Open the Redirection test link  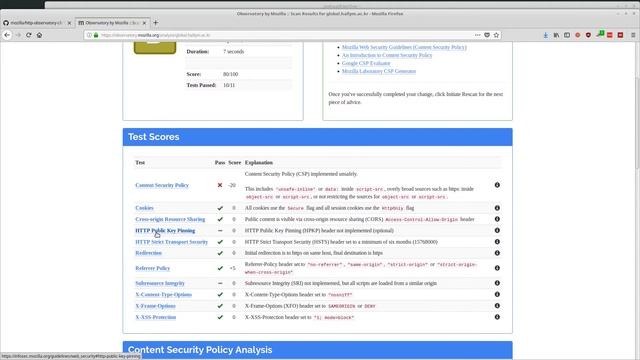coord(149,253)
